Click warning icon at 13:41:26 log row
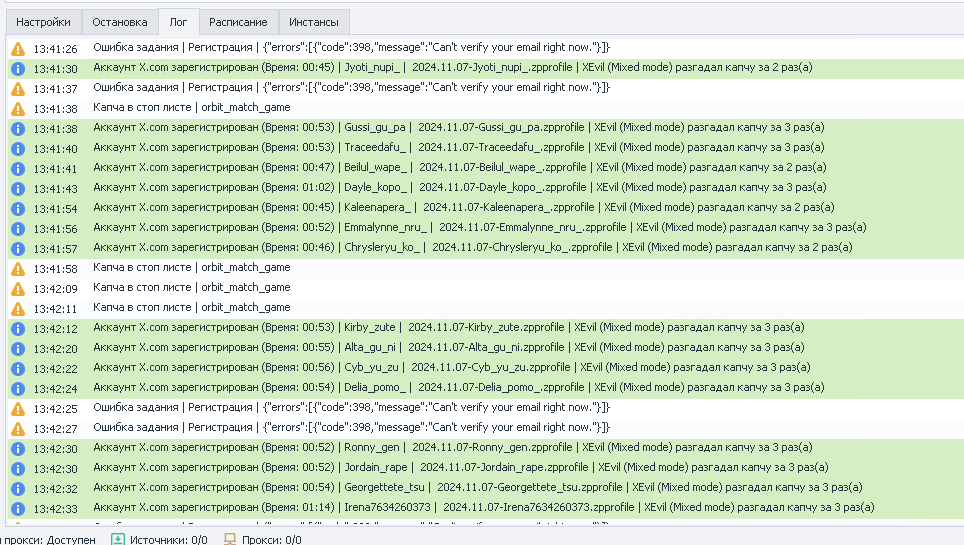 click(x=18, y=49)
